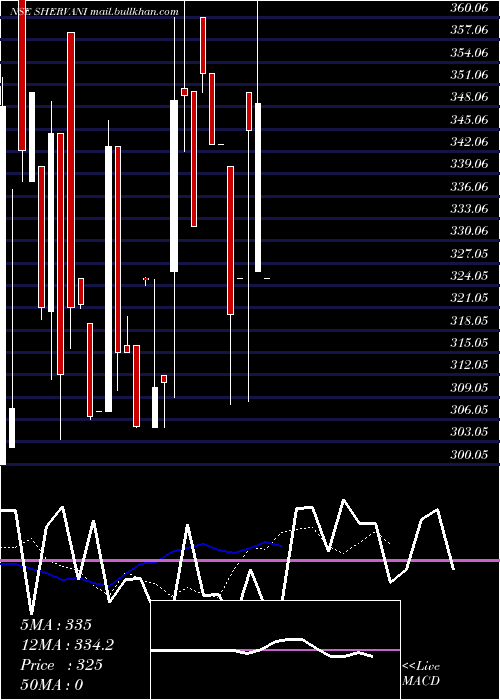Click the 357.06 price axis label
Screen dimensions: 500x700
click(x=468, y=29)
